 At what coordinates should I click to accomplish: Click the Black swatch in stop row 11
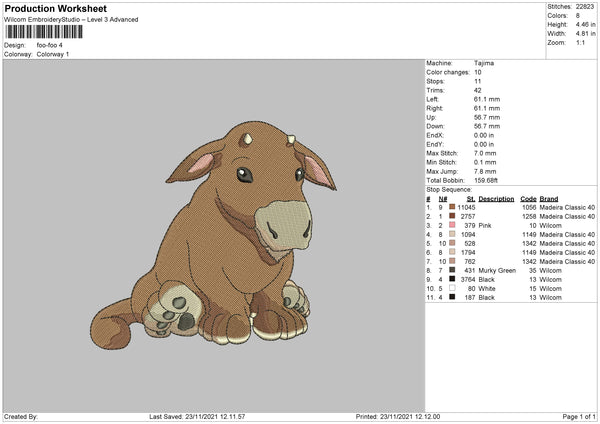(452, 297)
